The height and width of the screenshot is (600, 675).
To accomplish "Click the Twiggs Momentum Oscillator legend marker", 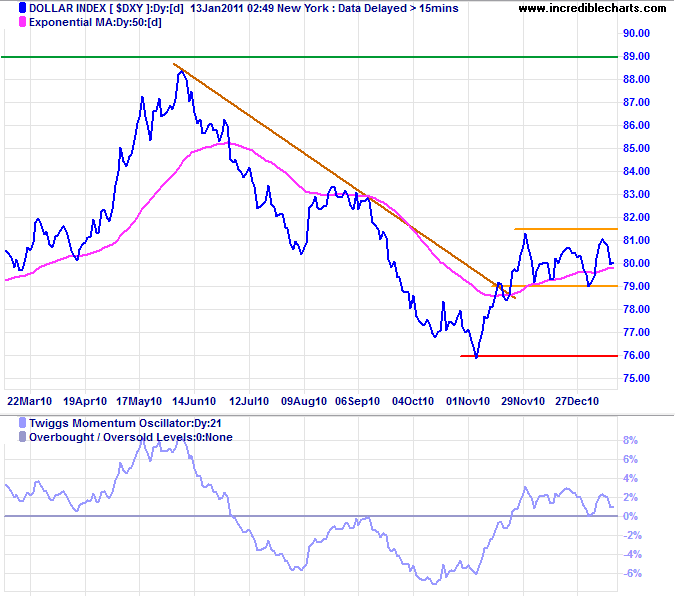I will pos(9,425).
